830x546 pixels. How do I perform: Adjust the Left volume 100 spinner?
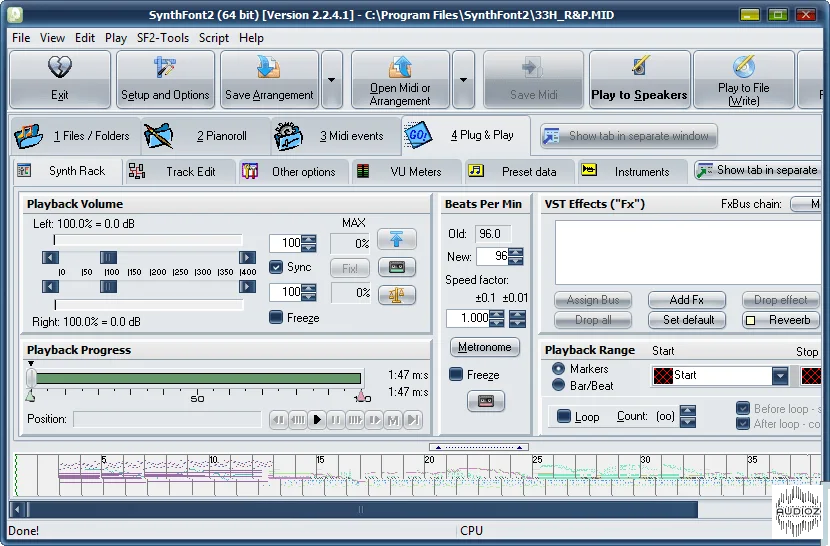coord(309,244)
